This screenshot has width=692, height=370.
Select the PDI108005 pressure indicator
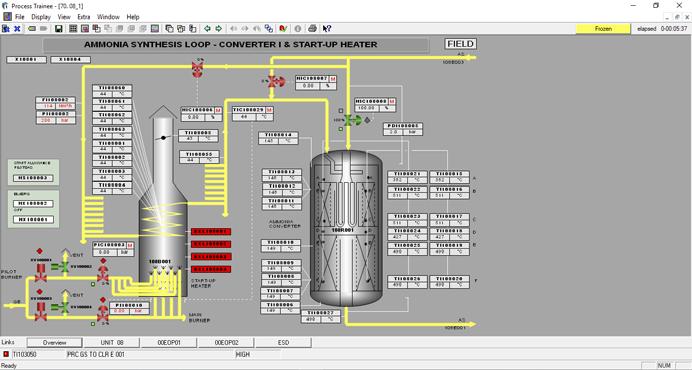coord(403,129)
